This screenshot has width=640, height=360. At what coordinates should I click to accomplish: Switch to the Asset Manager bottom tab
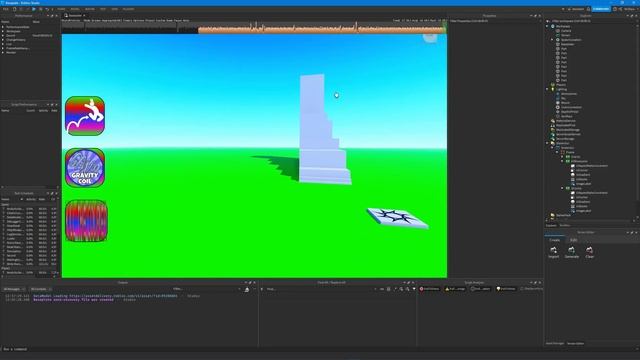click(x=555, y=344)
